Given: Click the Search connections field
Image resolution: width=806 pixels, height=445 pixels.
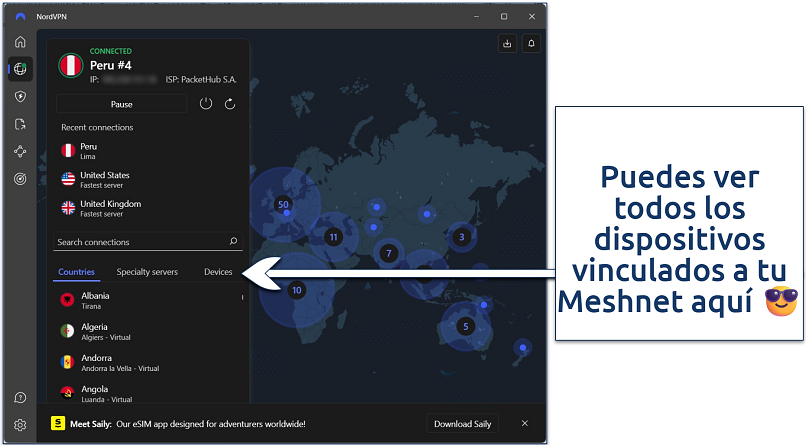Looking at the screenshot, I should (148, 242).
